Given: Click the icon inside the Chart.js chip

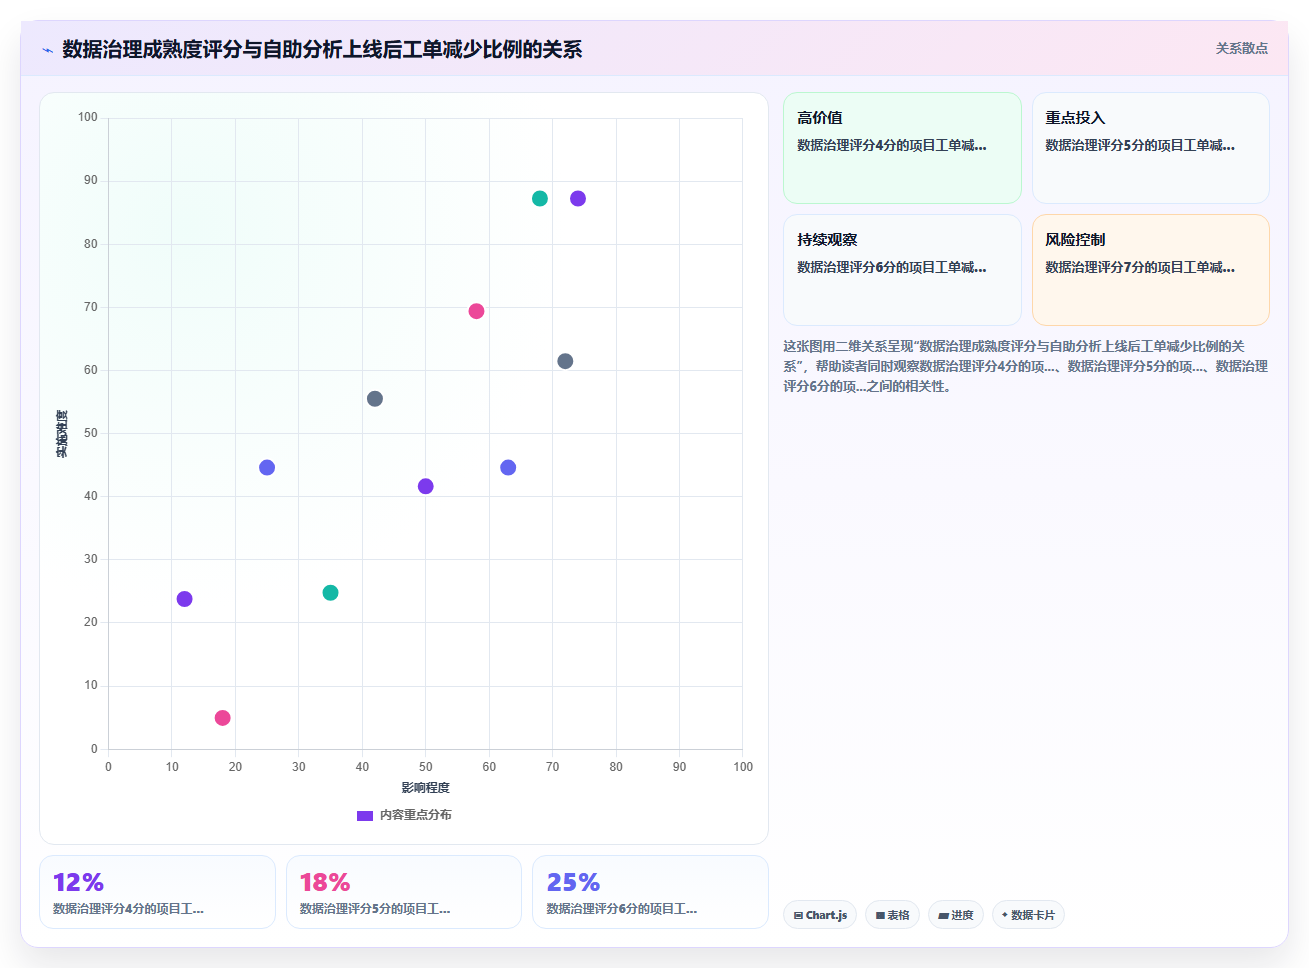Looking at the screenshot, I should (798, 915).
